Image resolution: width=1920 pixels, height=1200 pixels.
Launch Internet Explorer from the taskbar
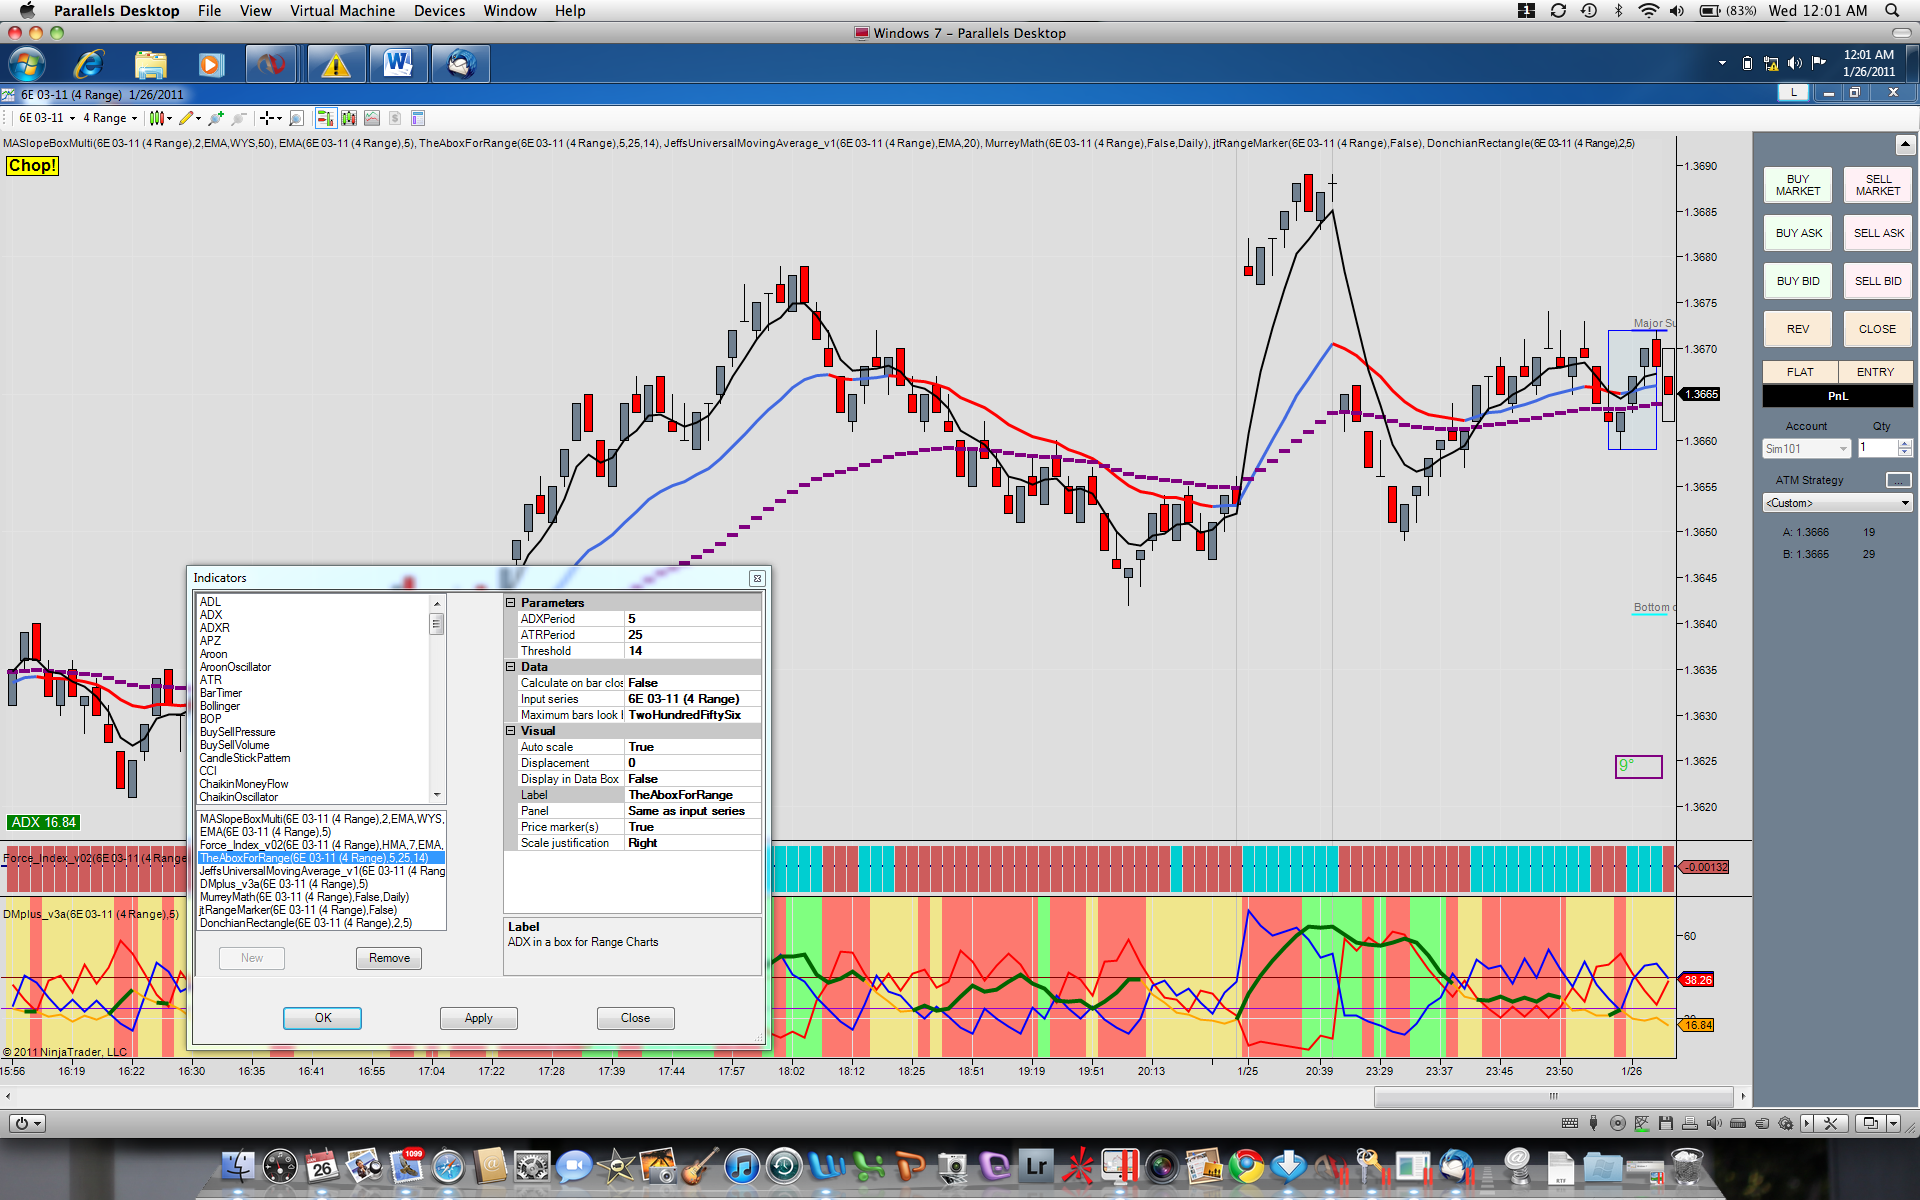point(90,65)
